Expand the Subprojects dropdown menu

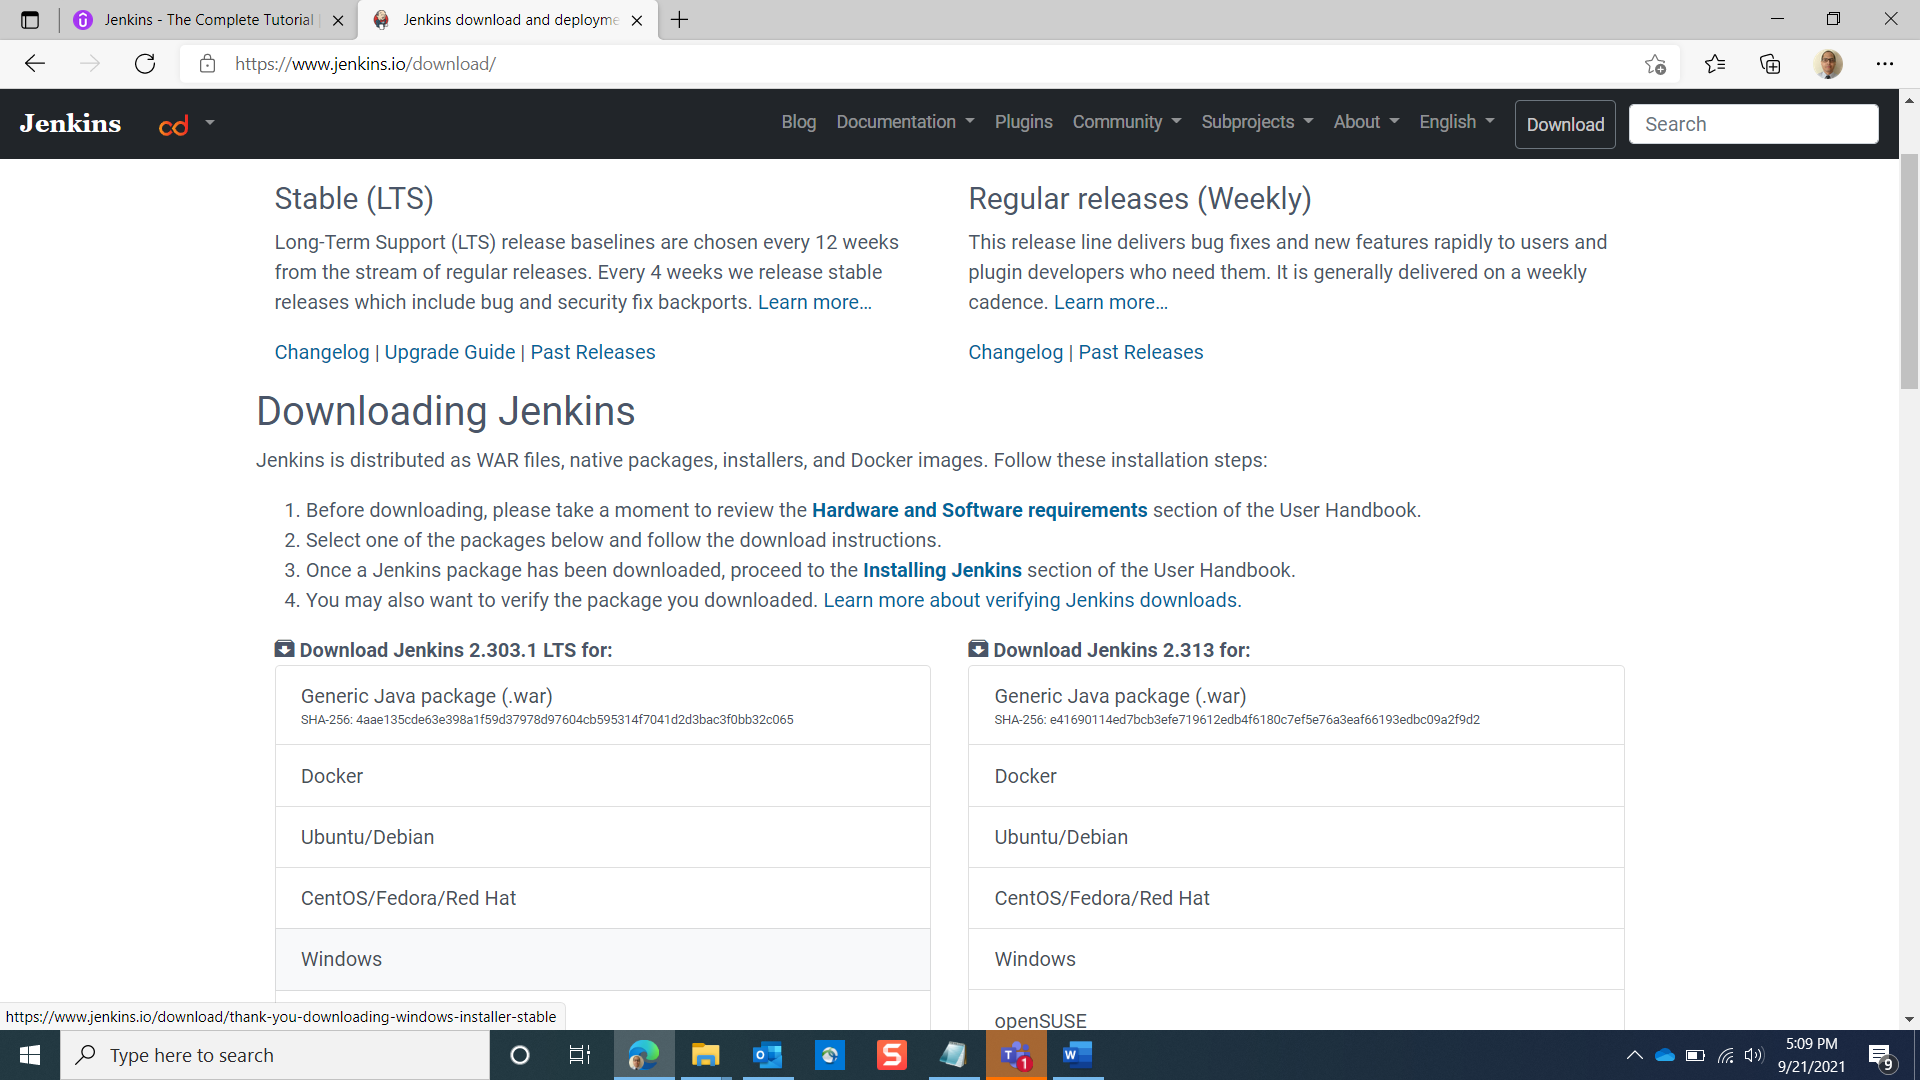[1257, 122]
